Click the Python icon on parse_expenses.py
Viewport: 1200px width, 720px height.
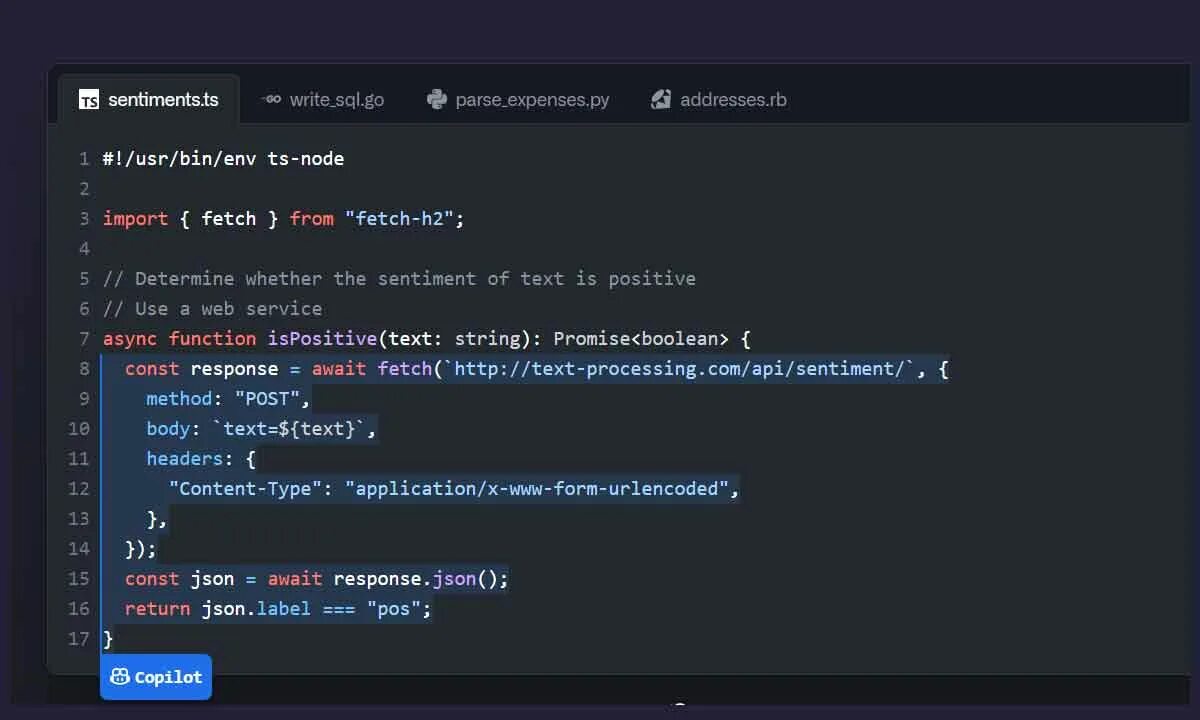point(436,99)
